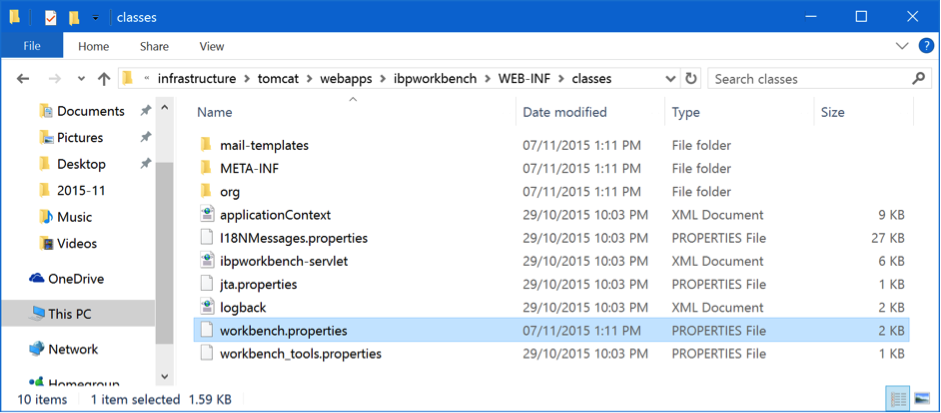Switch to the Home ribbon tab
The image size is (941, 413).
coord(94,46)
